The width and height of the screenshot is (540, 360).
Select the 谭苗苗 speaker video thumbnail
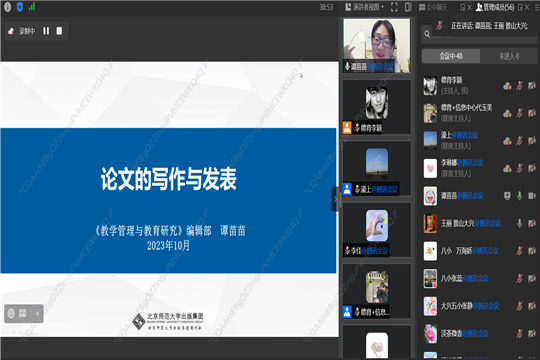377,45
